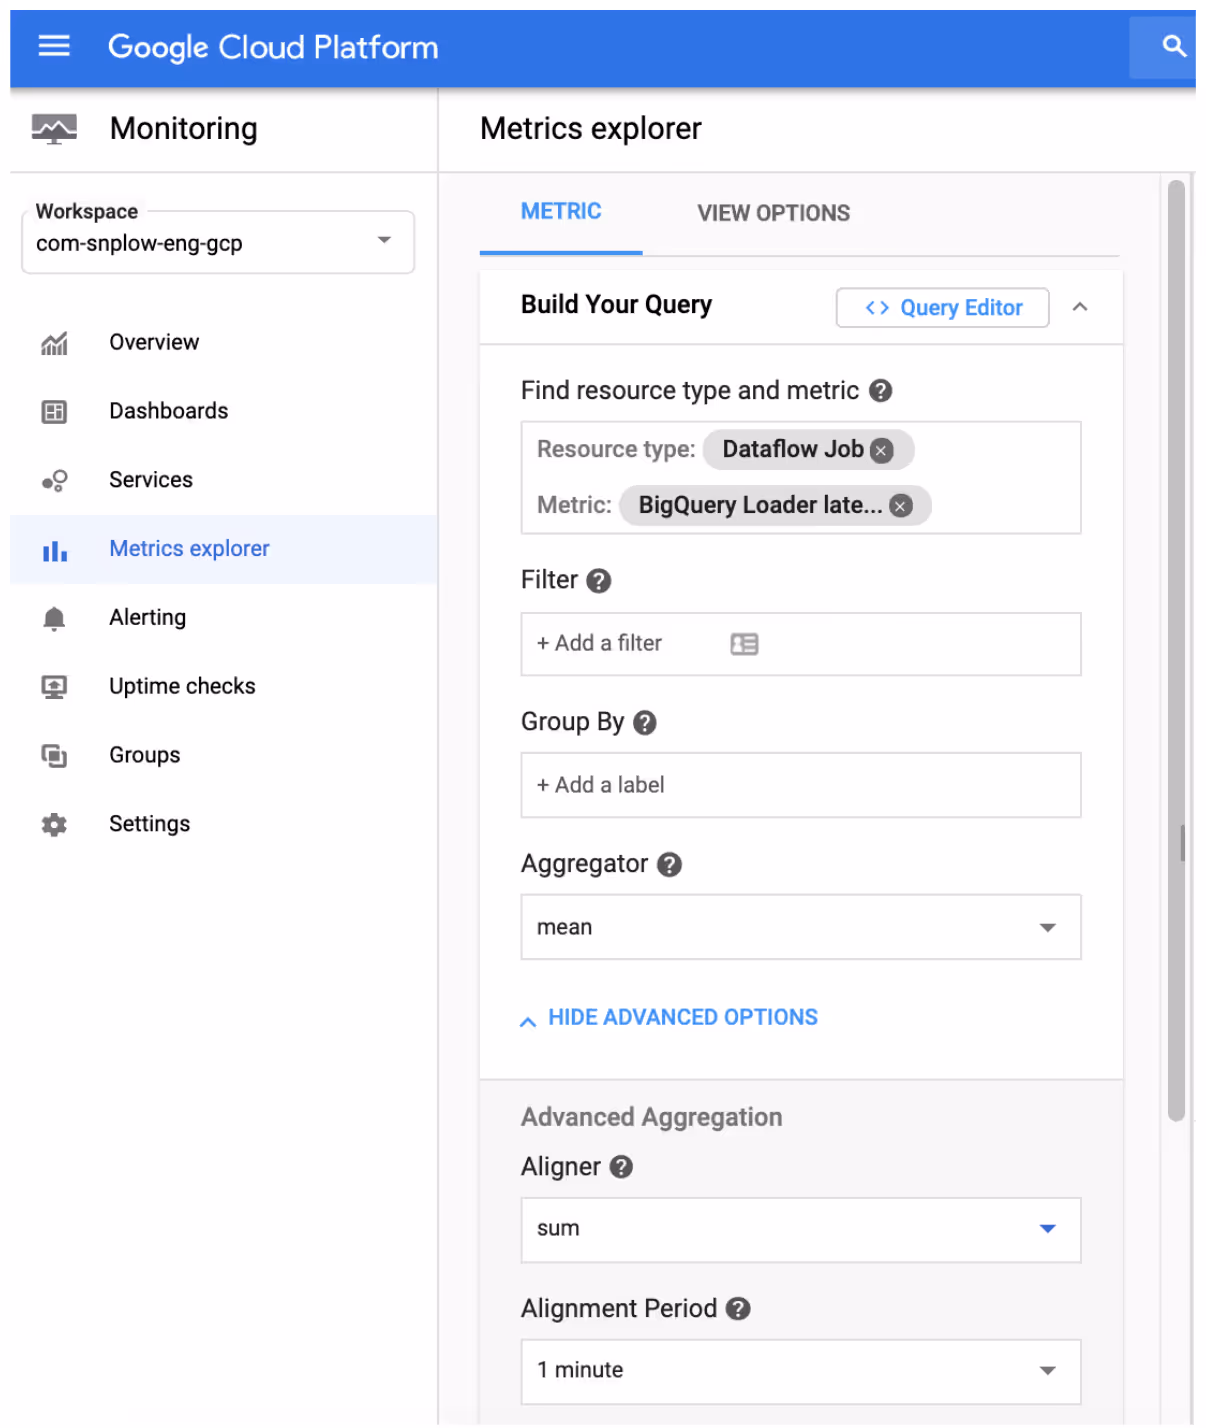Screen dimensions: 1206x1428
Task: Switch to the METRIC tab
Action: tap(561, 212)
